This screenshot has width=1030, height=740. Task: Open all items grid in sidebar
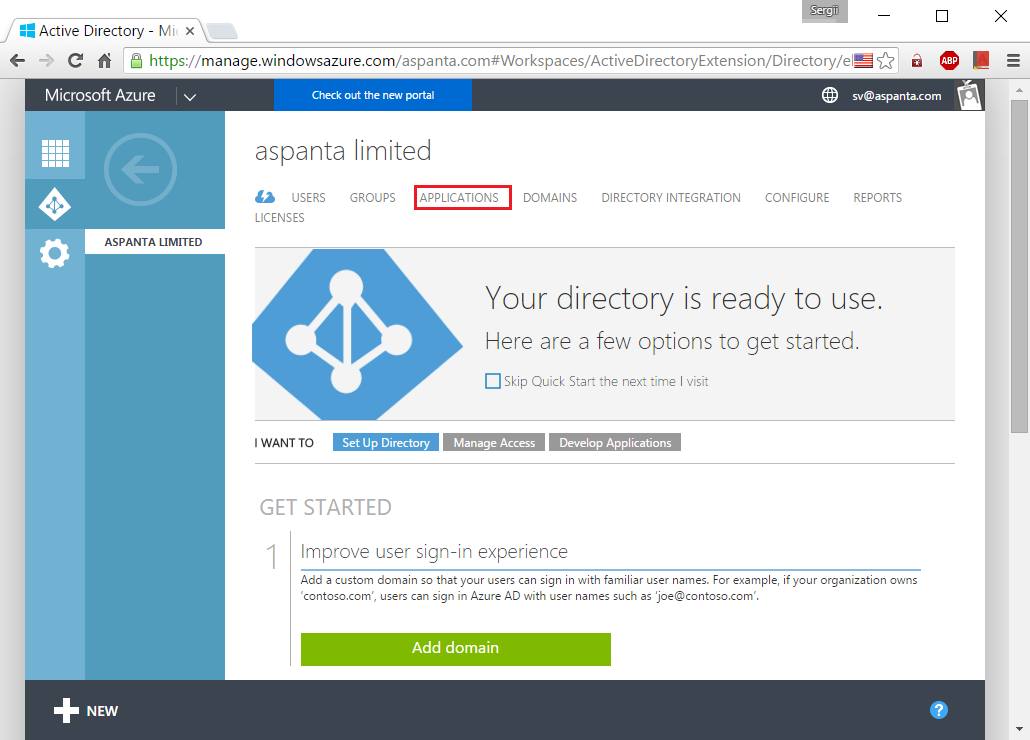tap(55, 153)
